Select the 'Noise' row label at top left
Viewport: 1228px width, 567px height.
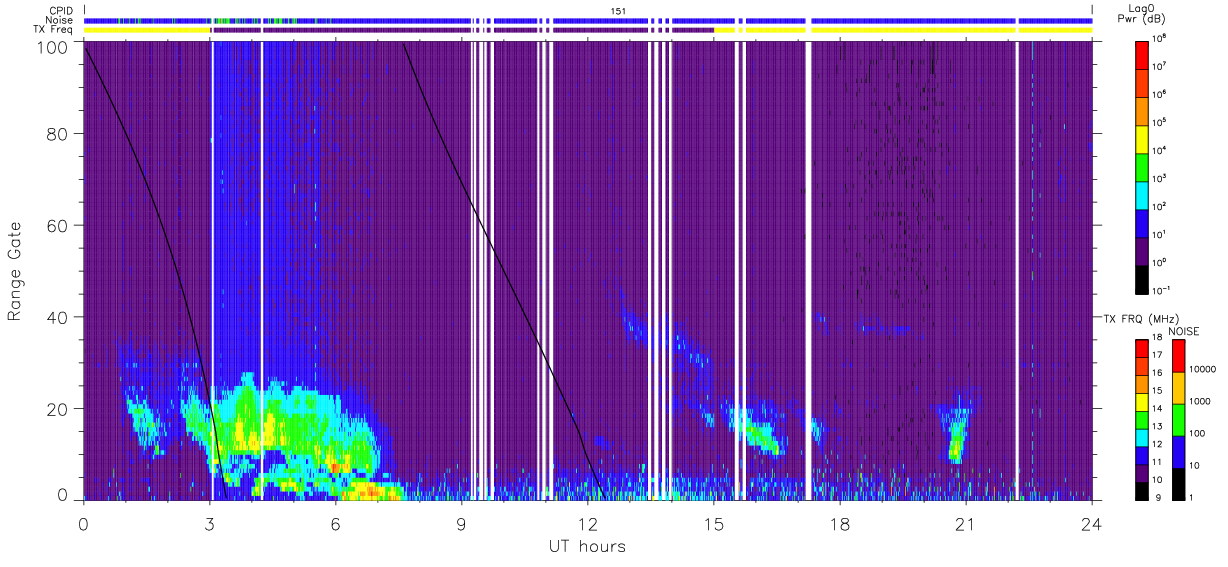click(x=60, y=20)
